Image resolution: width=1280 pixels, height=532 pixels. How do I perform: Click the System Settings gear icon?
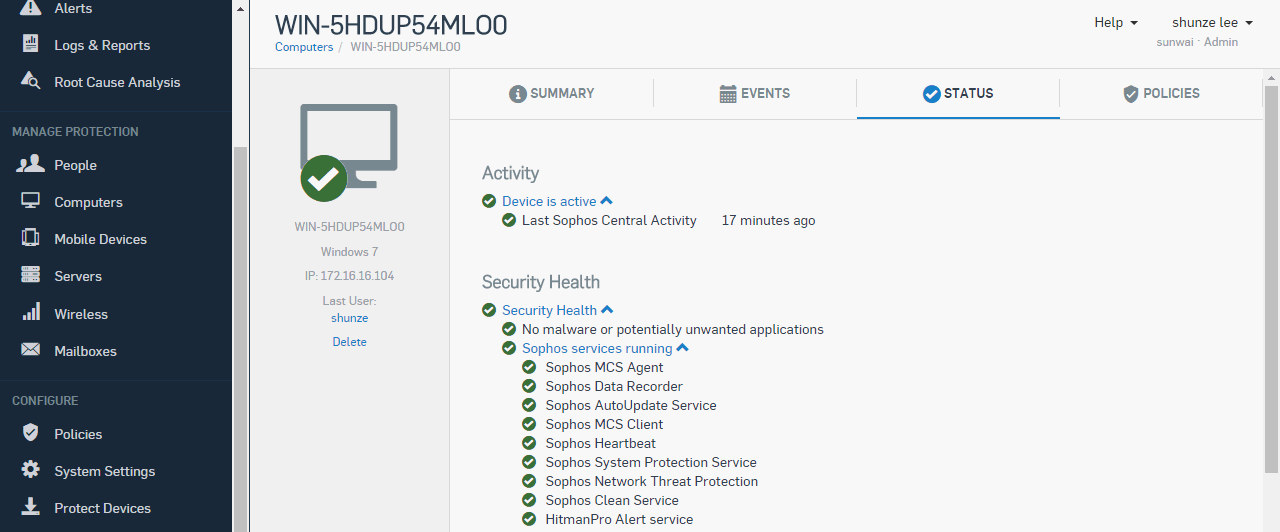tap(31, 470)
